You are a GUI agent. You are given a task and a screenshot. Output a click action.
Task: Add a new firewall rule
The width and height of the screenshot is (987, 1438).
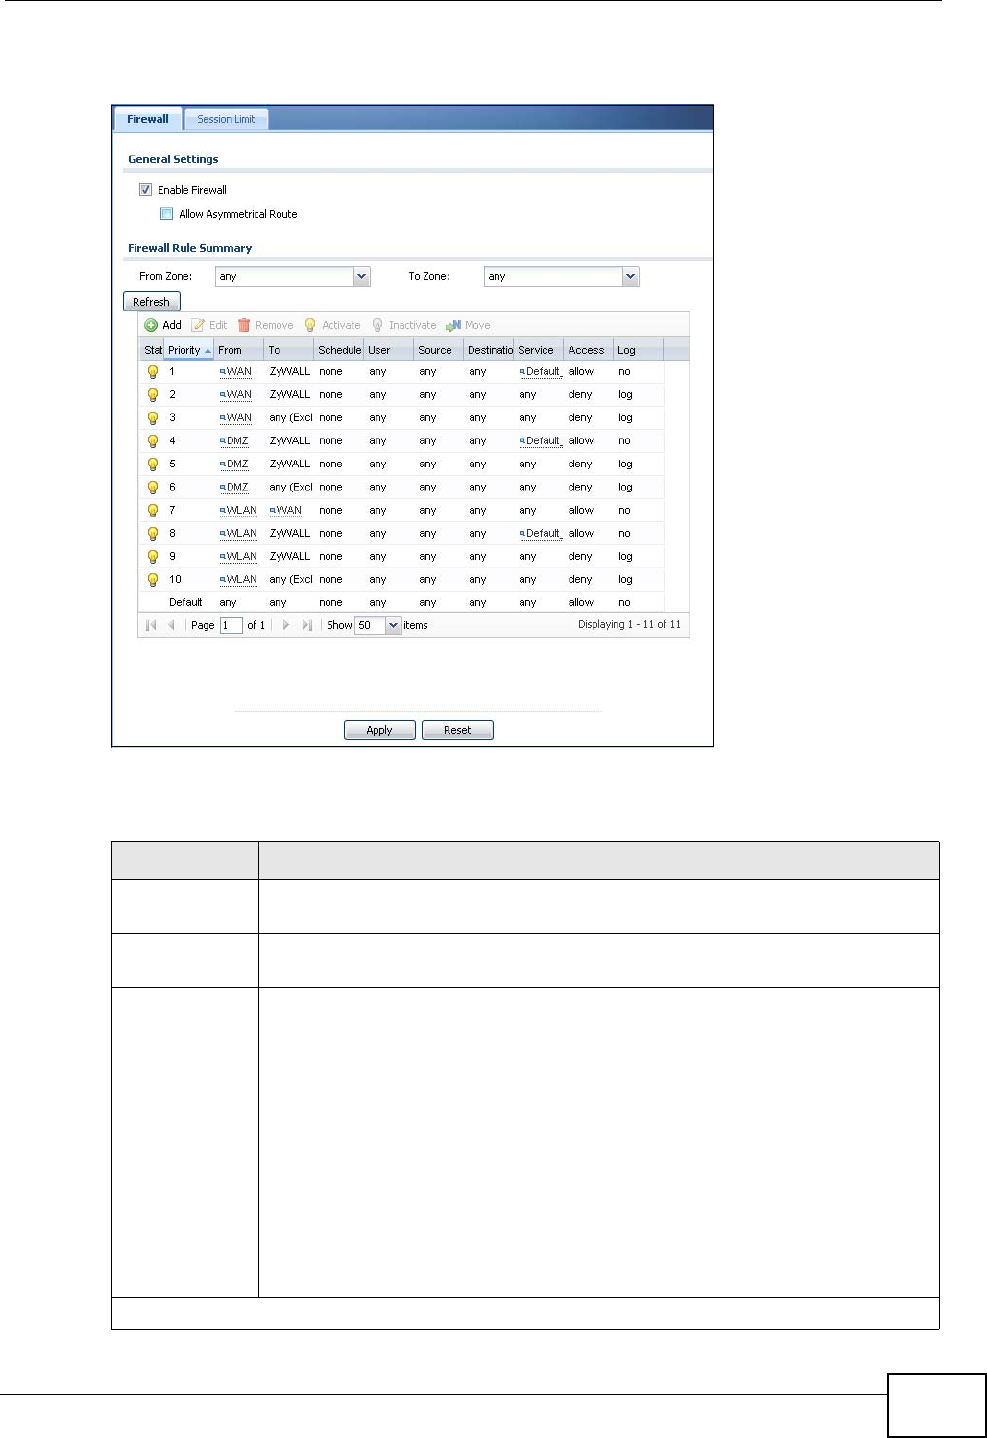click(x=163, y=325)
